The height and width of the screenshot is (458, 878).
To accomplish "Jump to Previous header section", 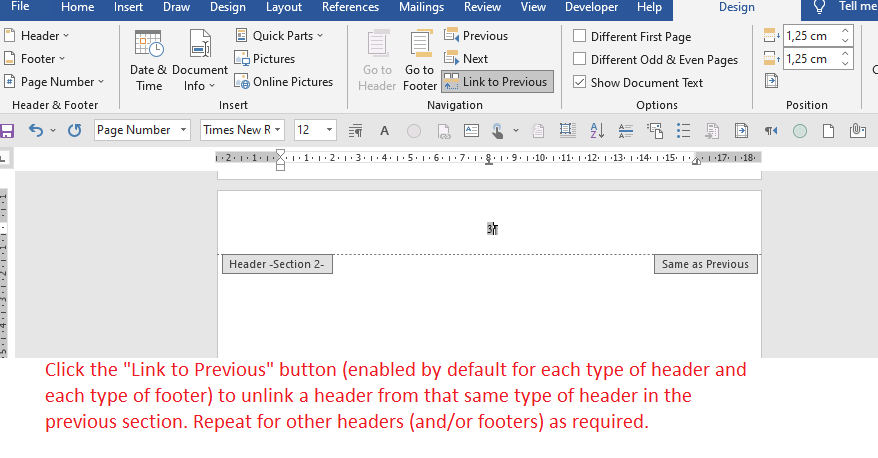I will pos(476,35).
